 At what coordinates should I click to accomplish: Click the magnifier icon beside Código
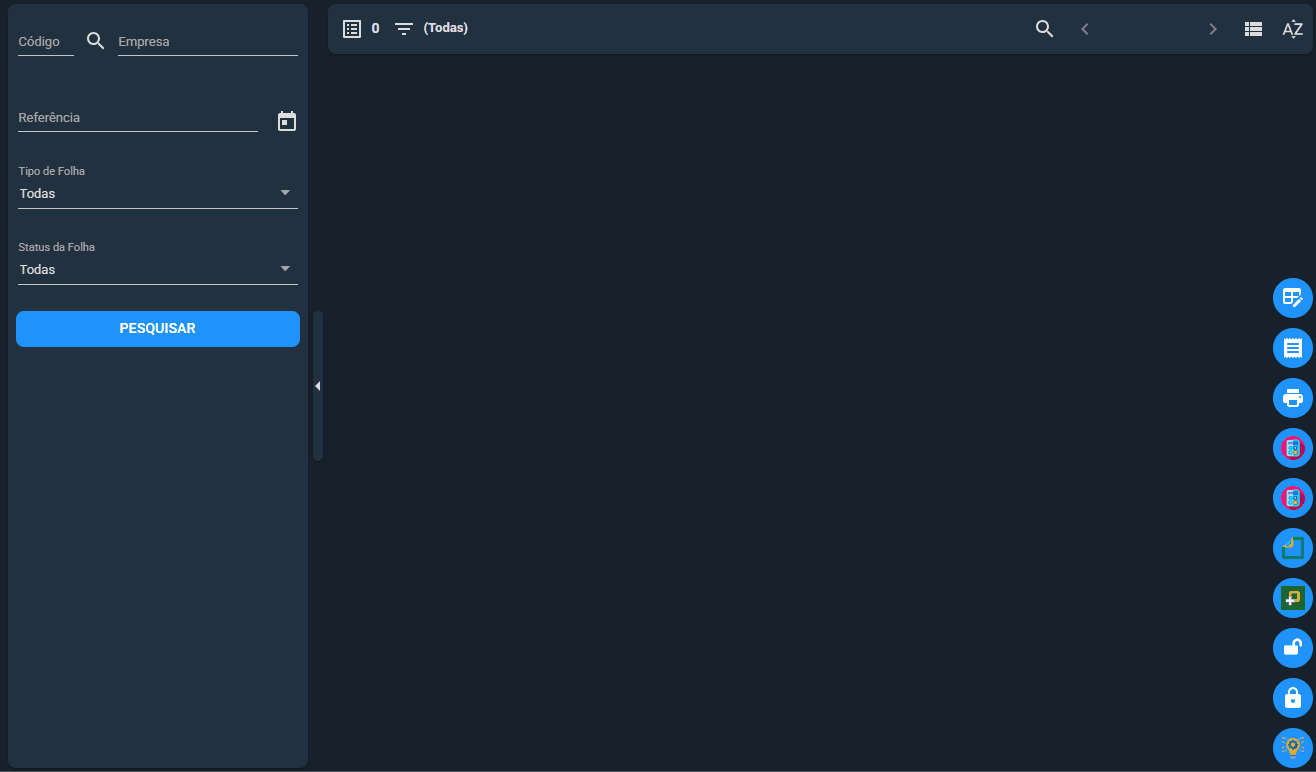click(x=96, y=41)
